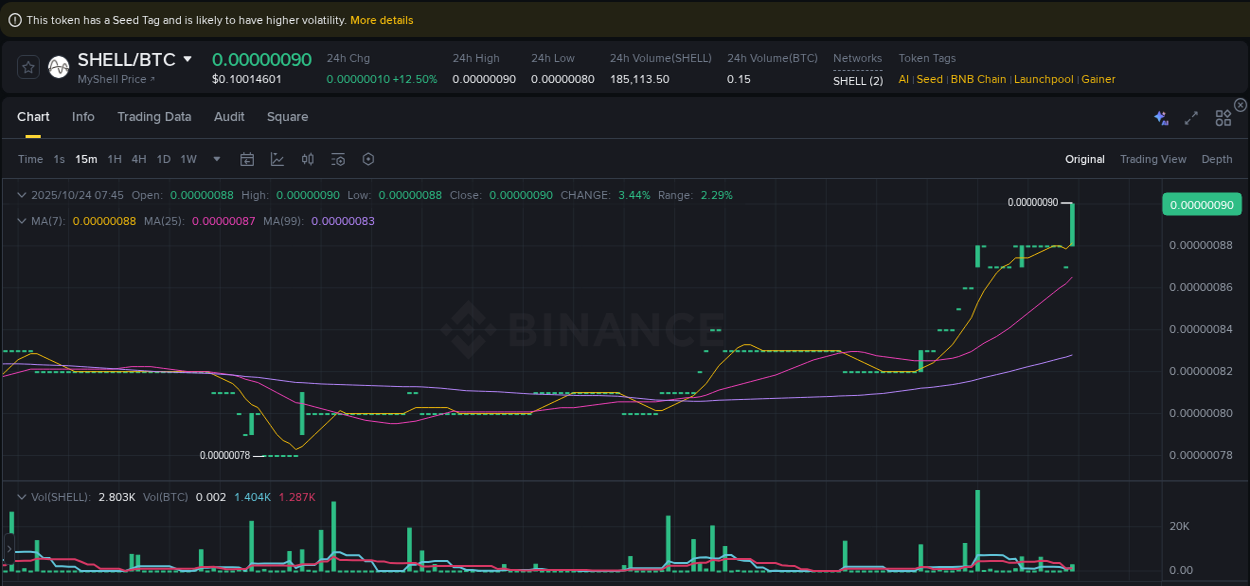Open the chart style selector icon
The width and height of the screenshot is (1250, 586).
(x=277, y=159)
